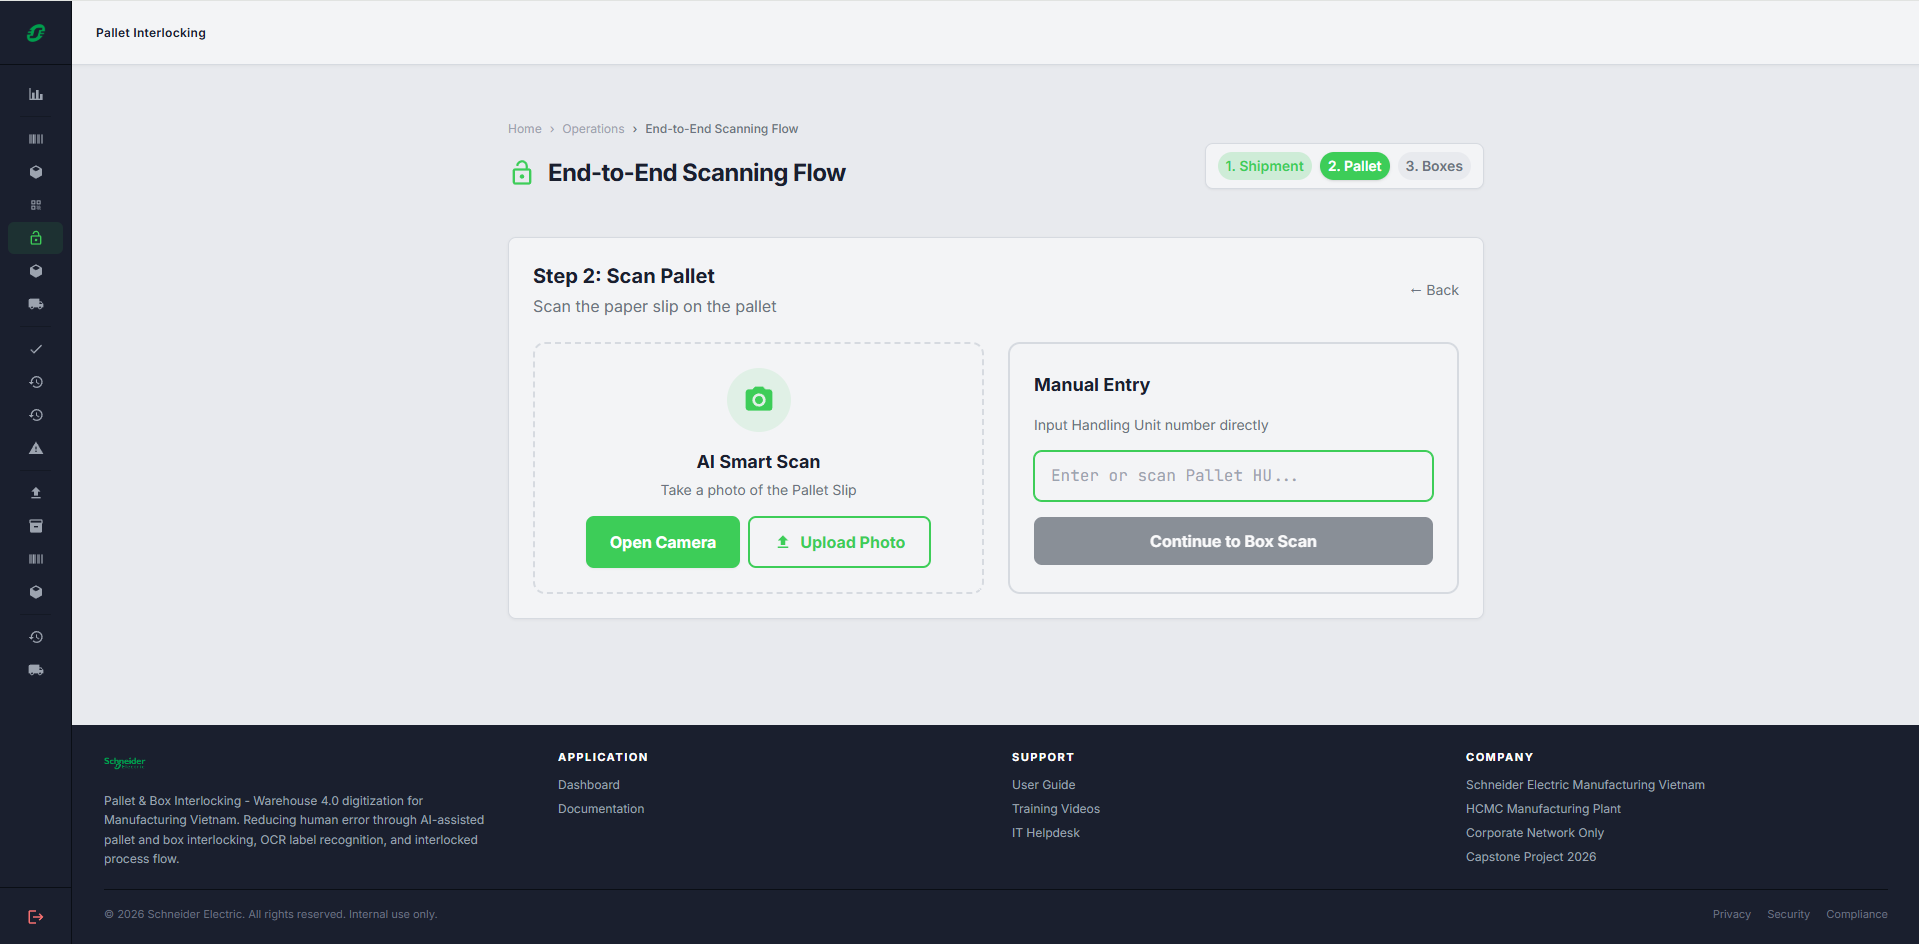
Task: Focus the Pallet HU input field
Action: click(x=1233, y=476)
